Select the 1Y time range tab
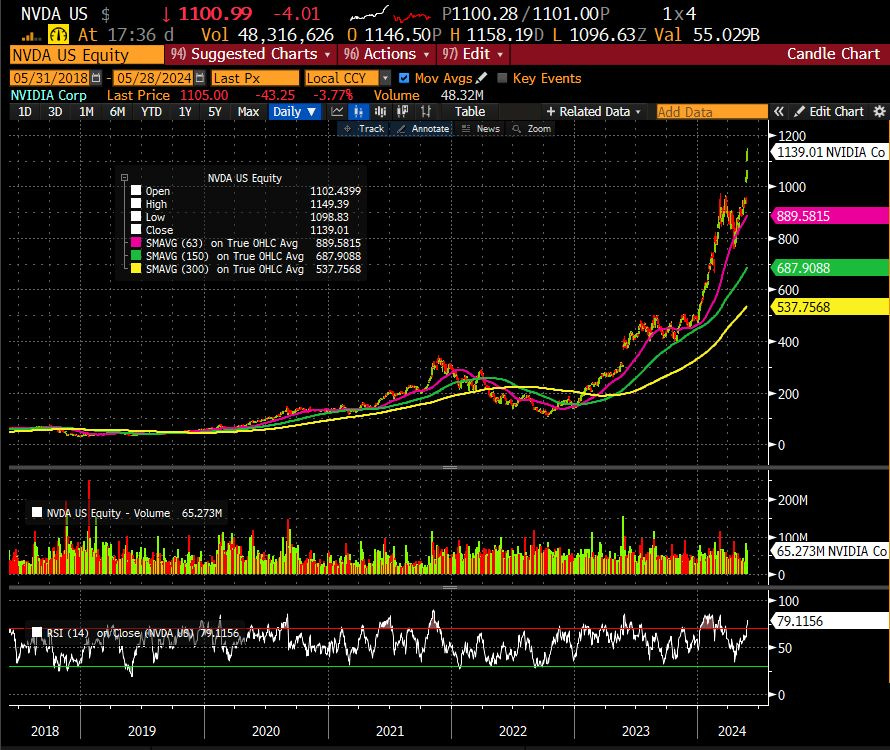This screenshot has width=890, height=750. point(185,111)
